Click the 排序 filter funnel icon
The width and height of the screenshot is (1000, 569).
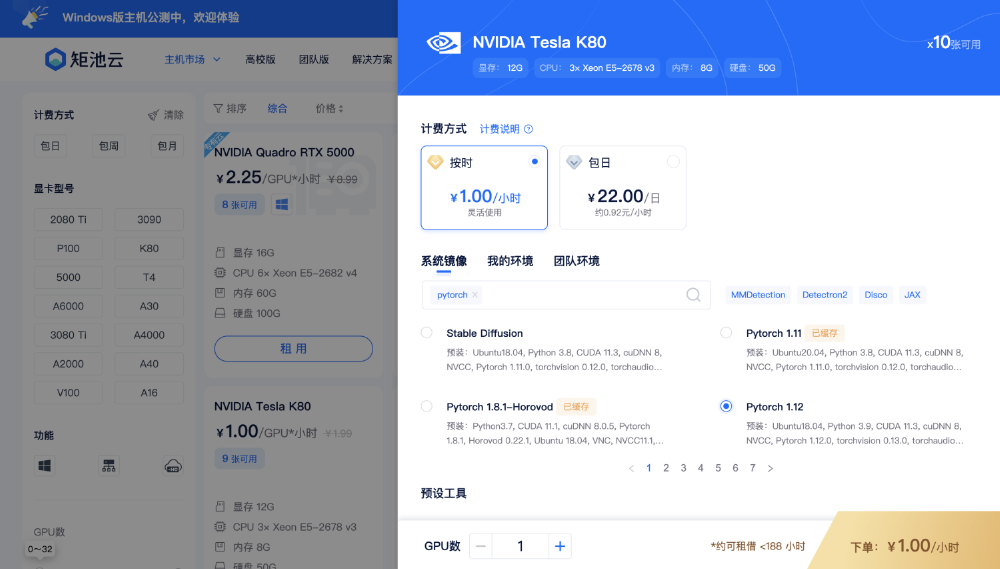coord(218,108)
